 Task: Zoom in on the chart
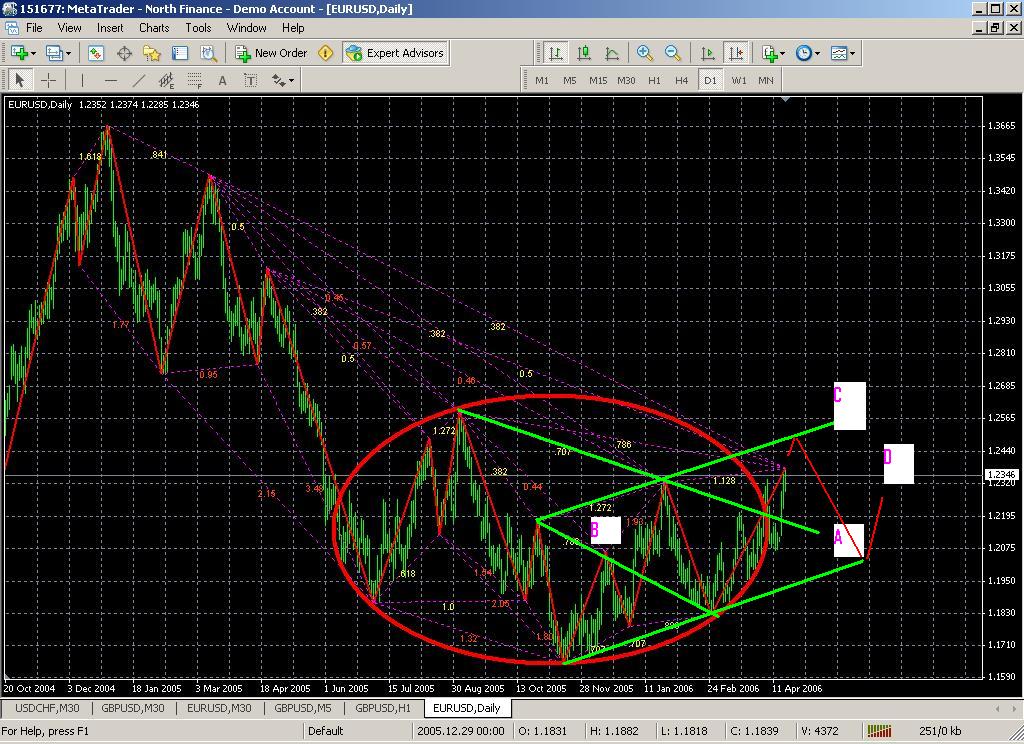point(645,54)
